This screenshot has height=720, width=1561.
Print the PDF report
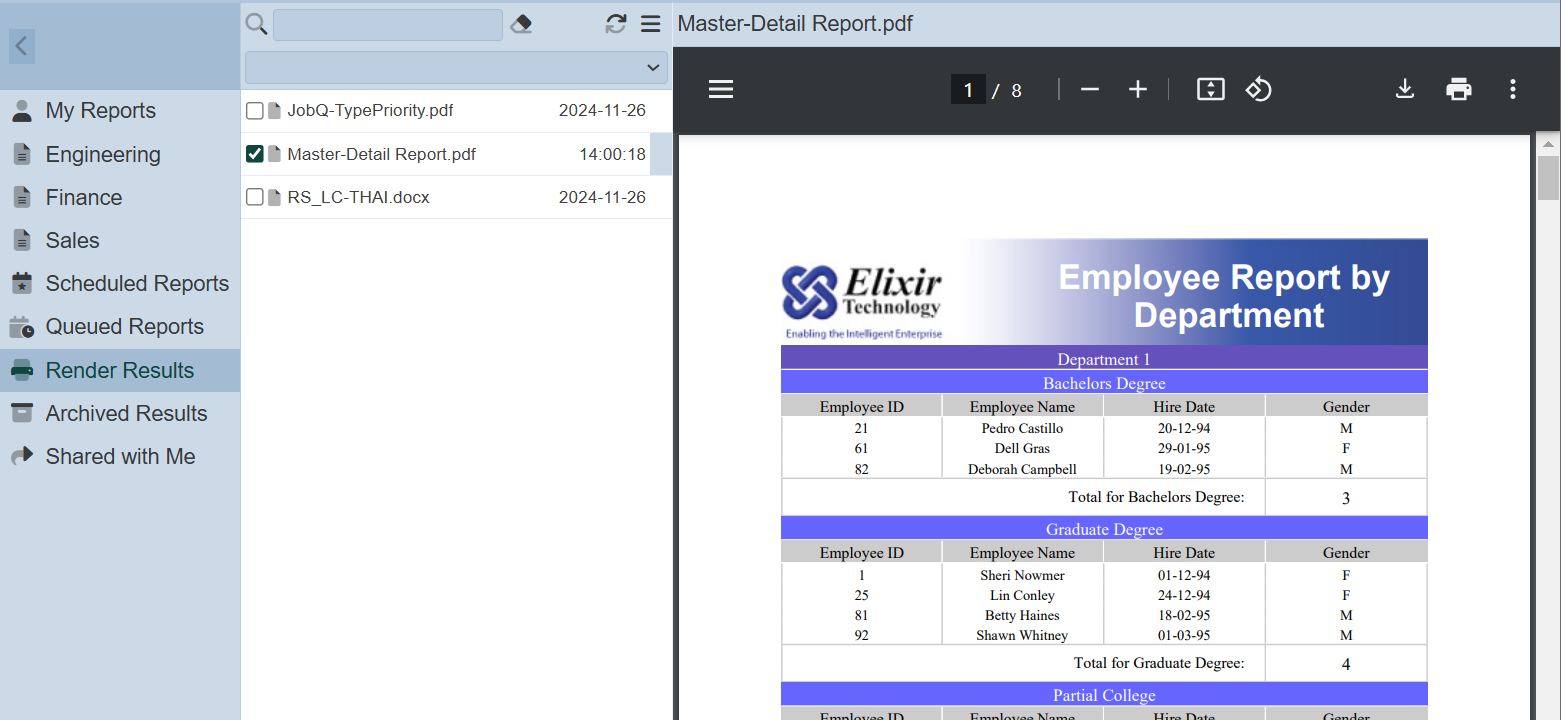(x=1459, y=90)
